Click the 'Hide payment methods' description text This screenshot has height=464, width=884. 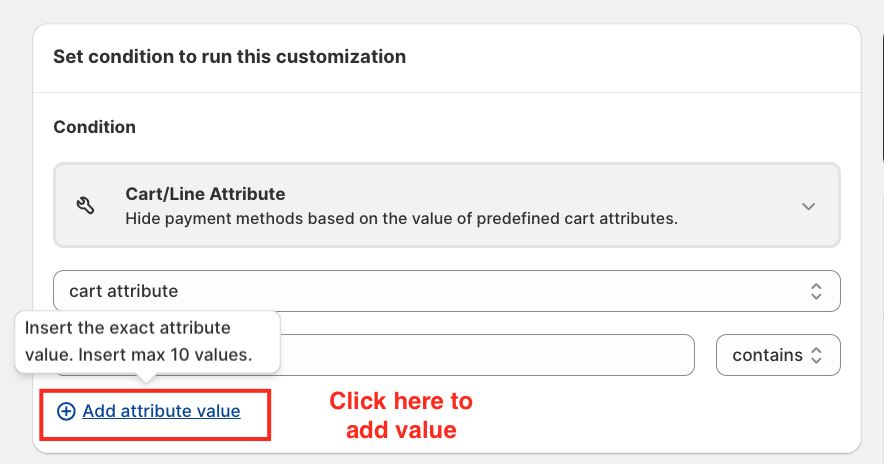point(401,217)
